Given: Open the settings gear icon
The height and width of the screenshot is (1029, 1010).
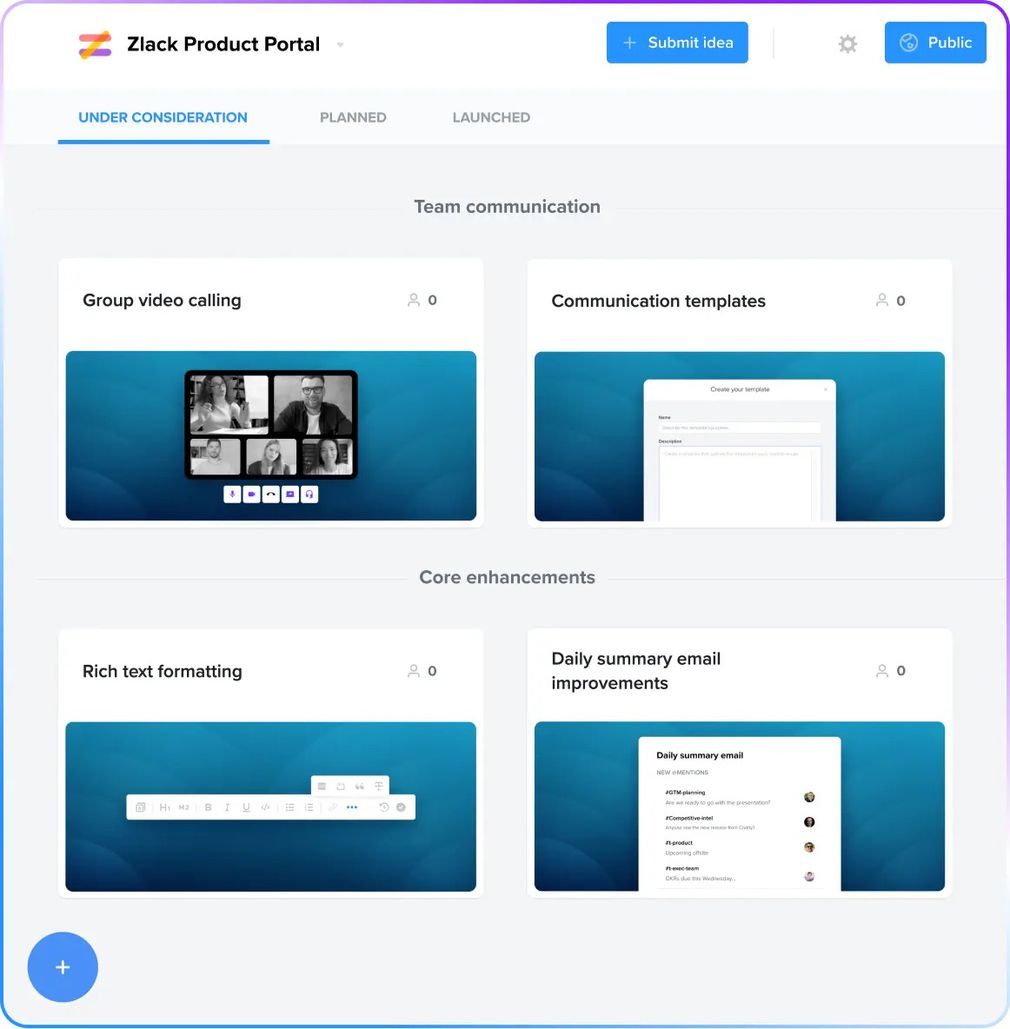Looking at the screenshot, I should coord(847,44).
